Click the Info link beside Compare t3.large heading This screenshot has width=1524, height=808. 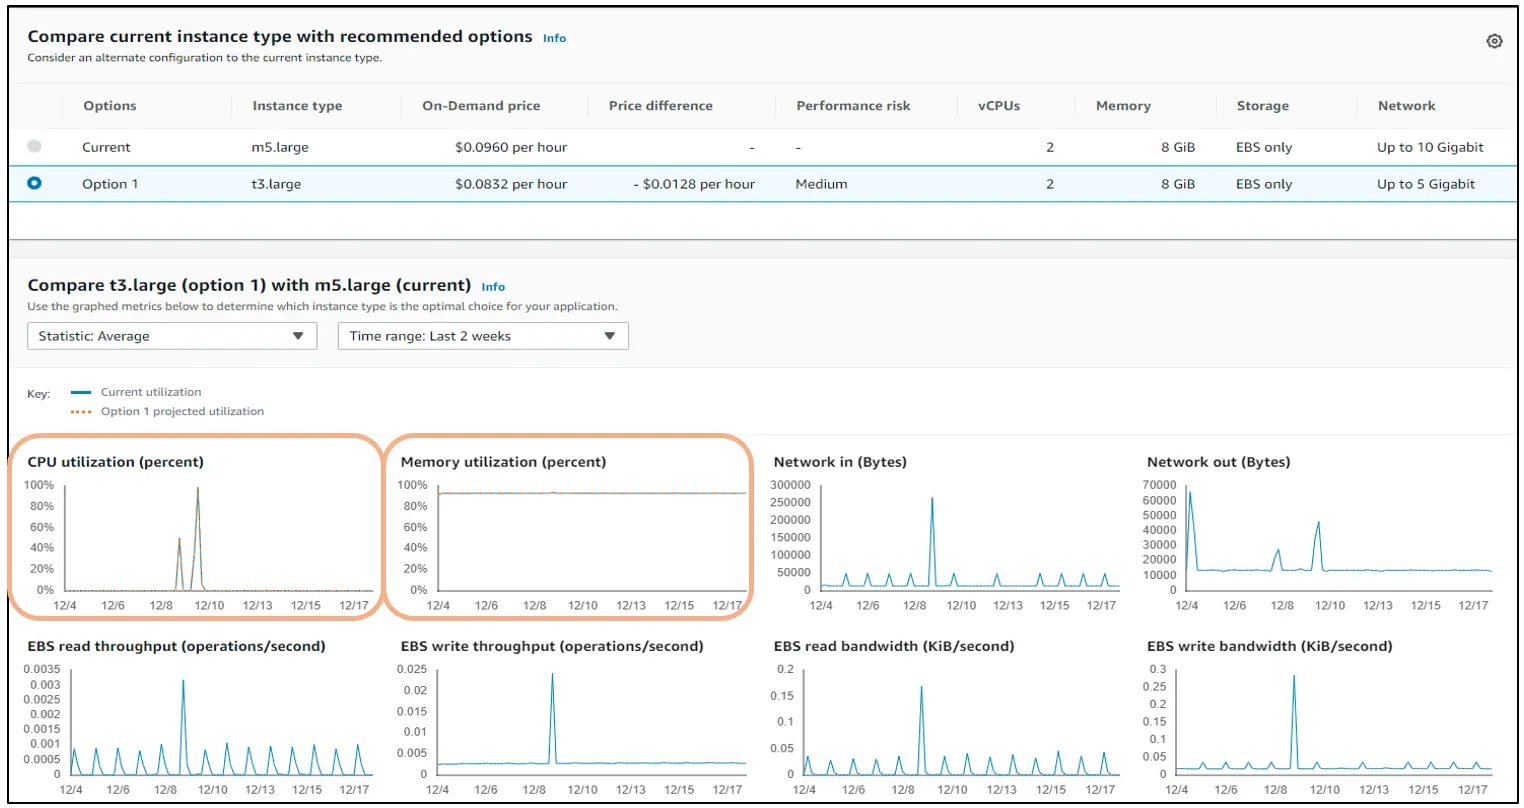pos(493,287)
